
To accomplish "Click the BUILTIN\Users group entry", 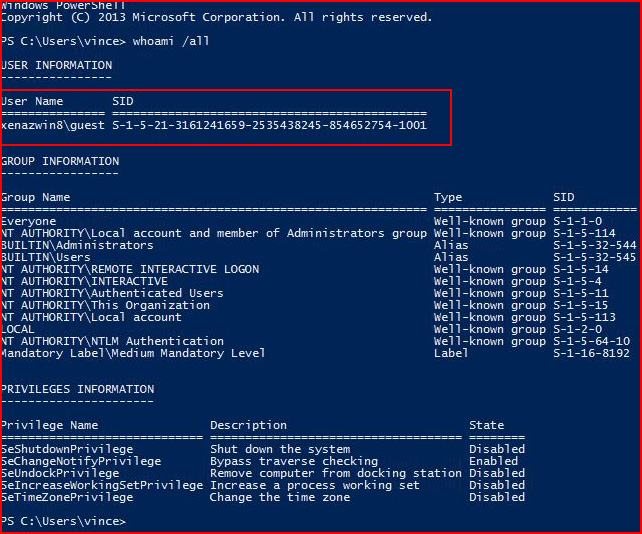I will click(46, 257).
